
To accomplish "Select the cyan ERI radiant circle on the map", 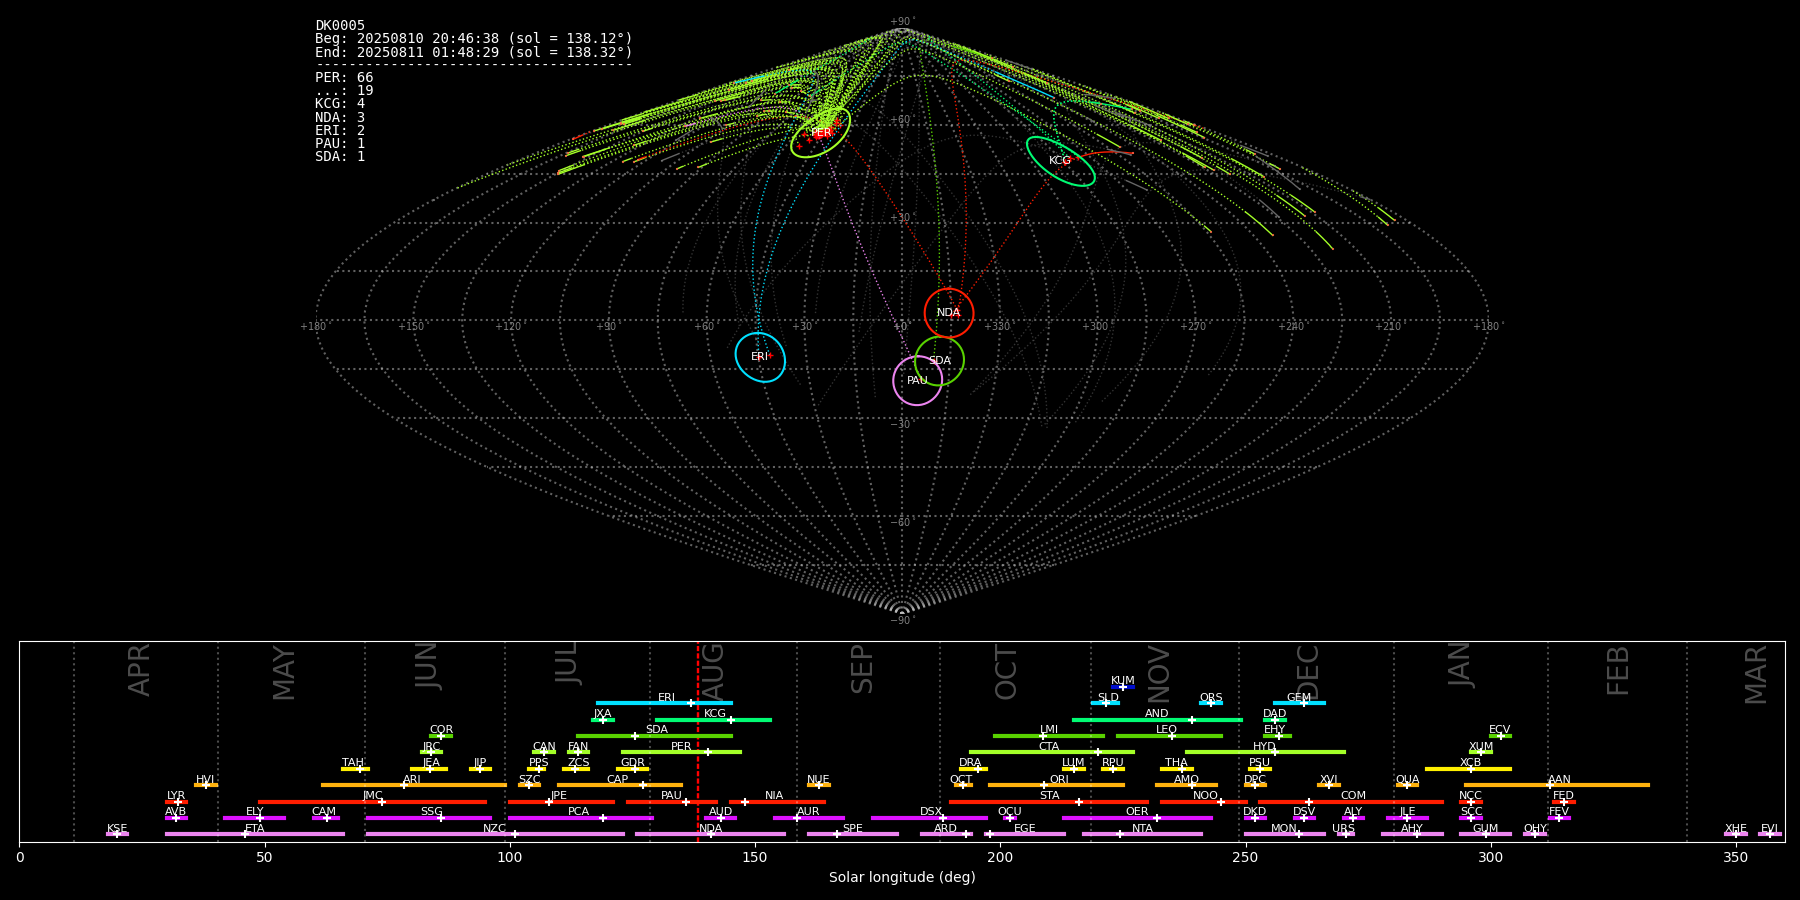I will point(760,357).
